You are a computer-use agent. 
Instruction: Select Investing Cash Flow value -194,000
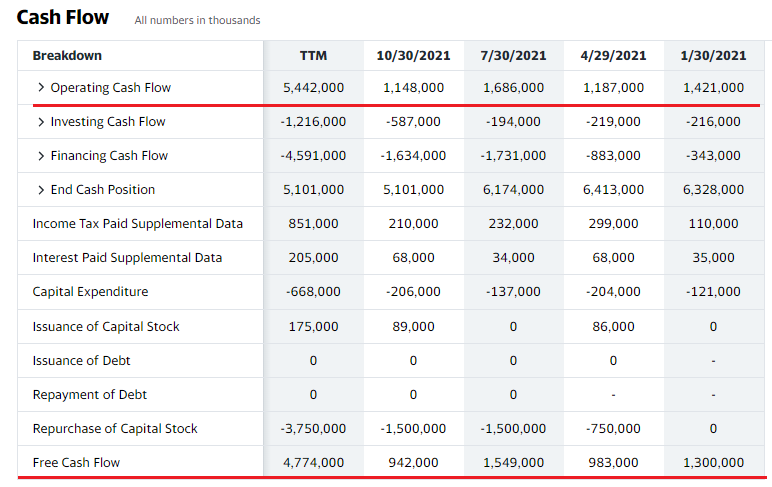tap(513, 122)
